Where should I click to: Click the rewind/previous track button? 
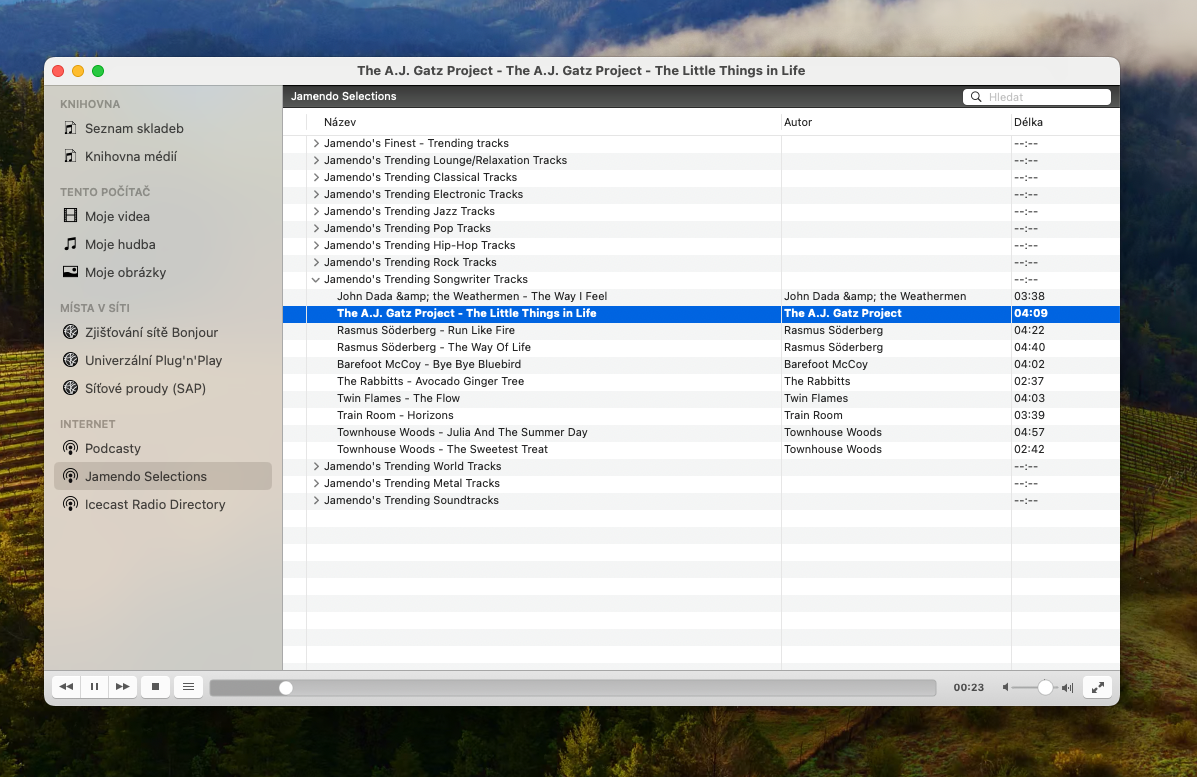click(x=66, y=687)
